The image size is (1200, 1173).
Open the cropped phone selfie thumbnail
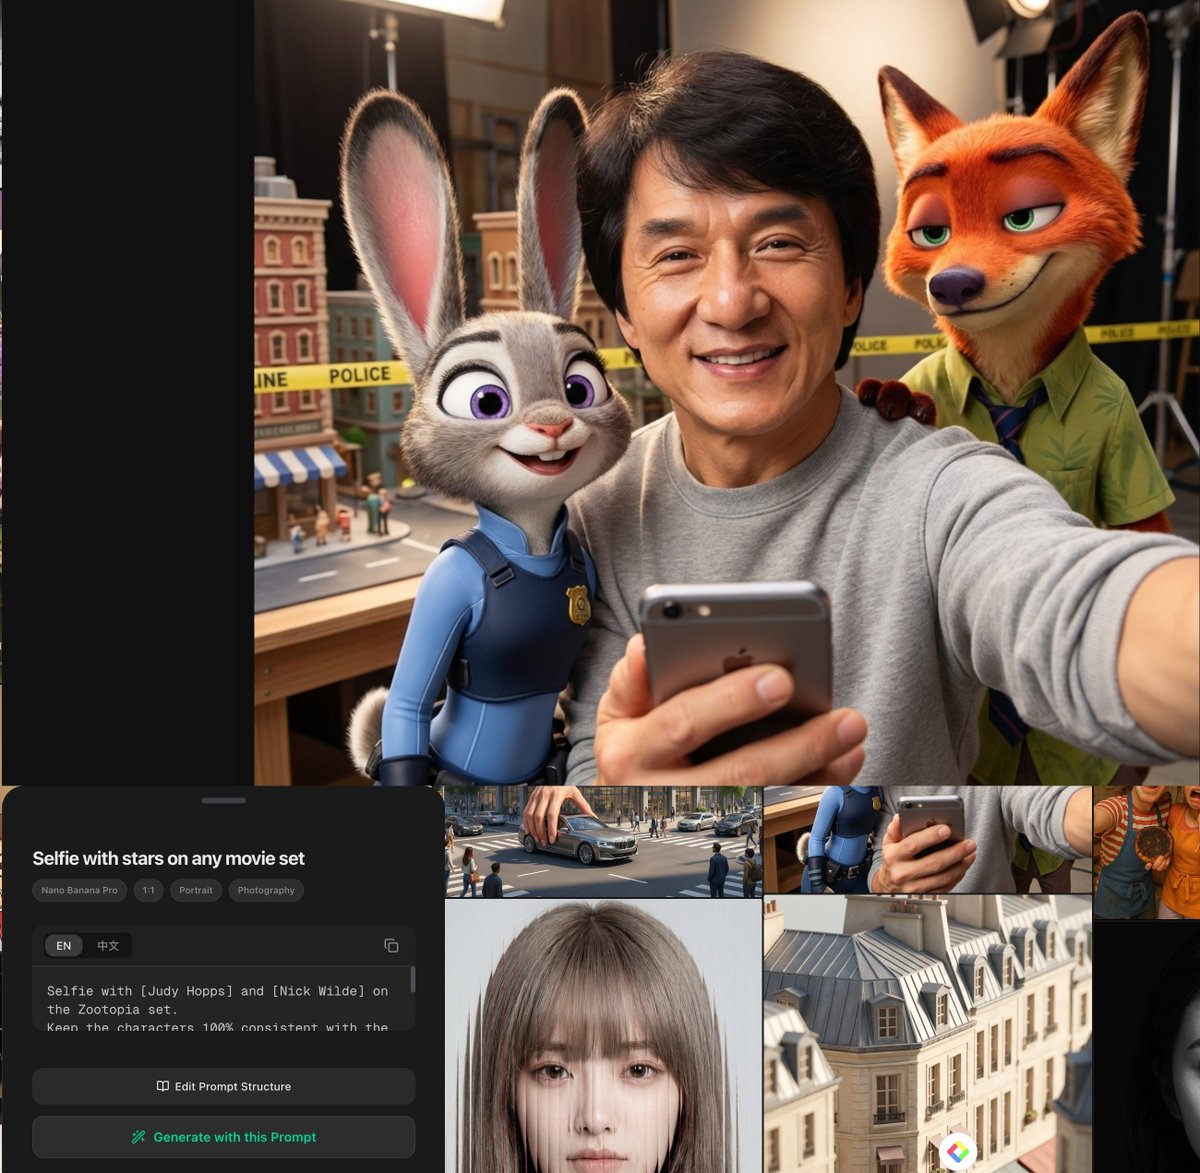coord(928,839)
